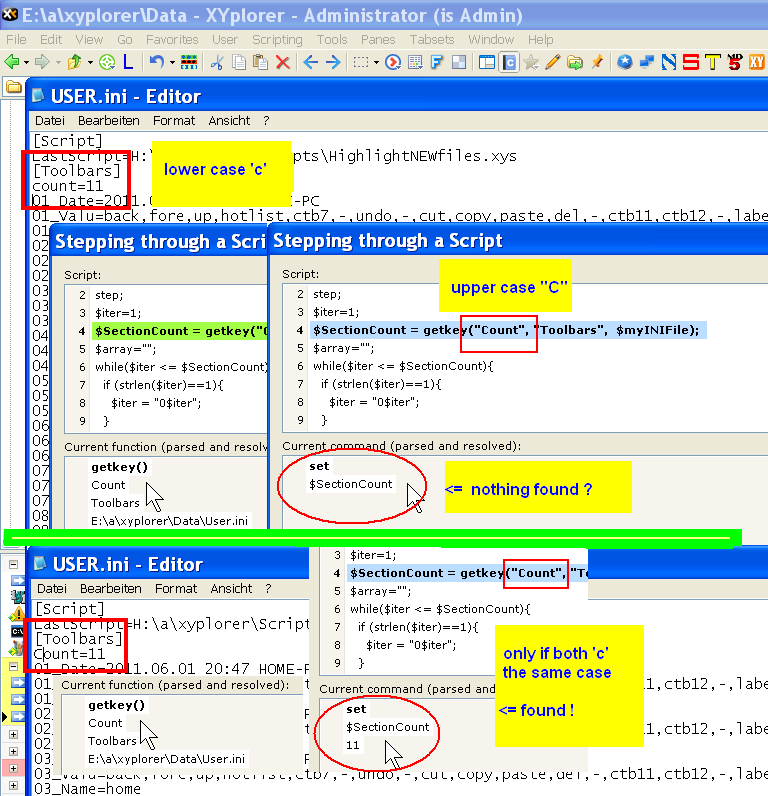Click the yellow T toolbar icon
Image resolution: width=768 pixels, height=796 pixels.
point(713,62)
